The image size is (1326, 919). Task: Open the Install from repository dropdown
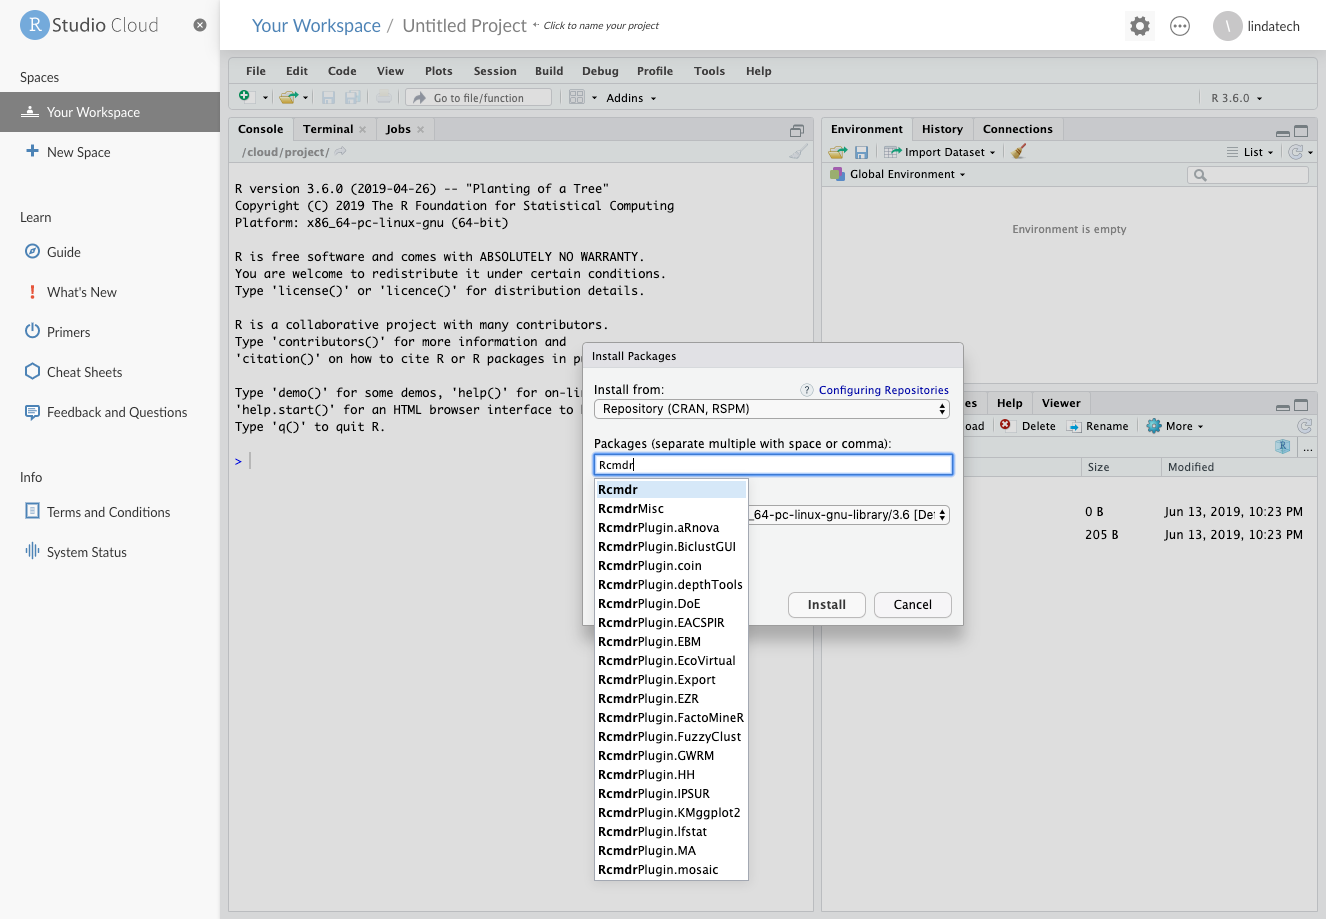pyautogui.click(x=771, y=408)
